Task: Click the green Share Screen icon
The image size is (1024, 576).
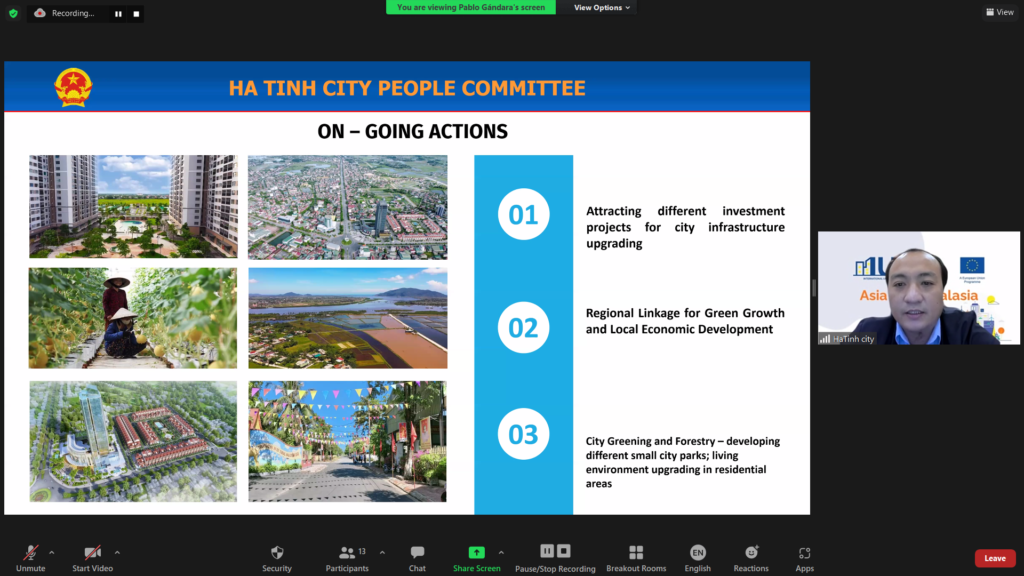Action: [x=476, y=552]
